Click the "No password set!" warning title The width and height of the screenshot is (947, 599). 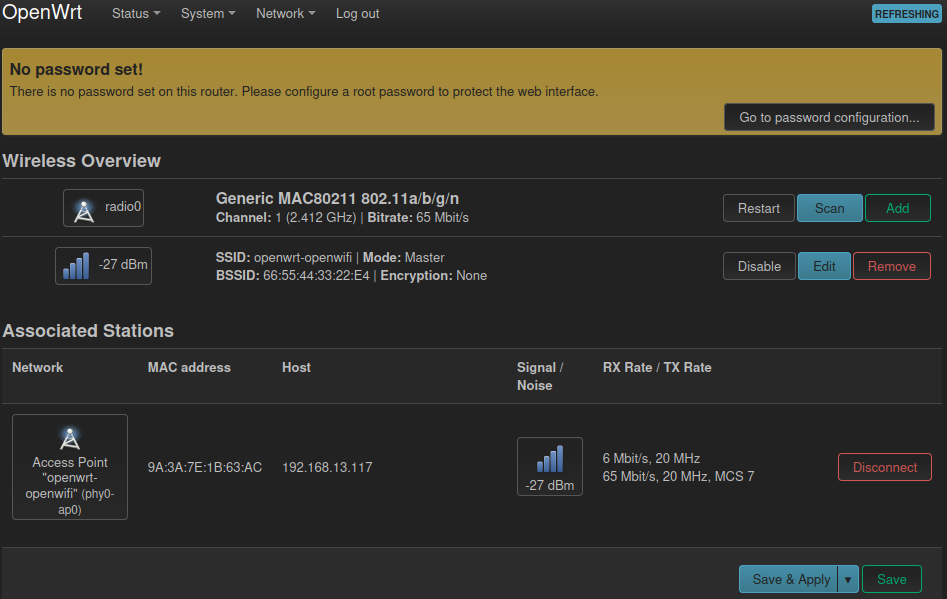coord(76,69)
